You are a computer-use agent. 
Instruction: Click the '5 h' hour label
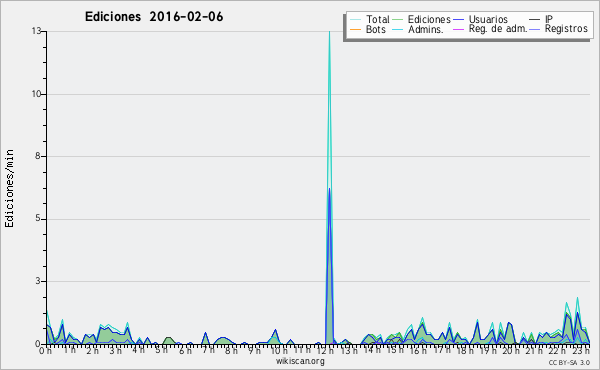(x=161, y=350)
